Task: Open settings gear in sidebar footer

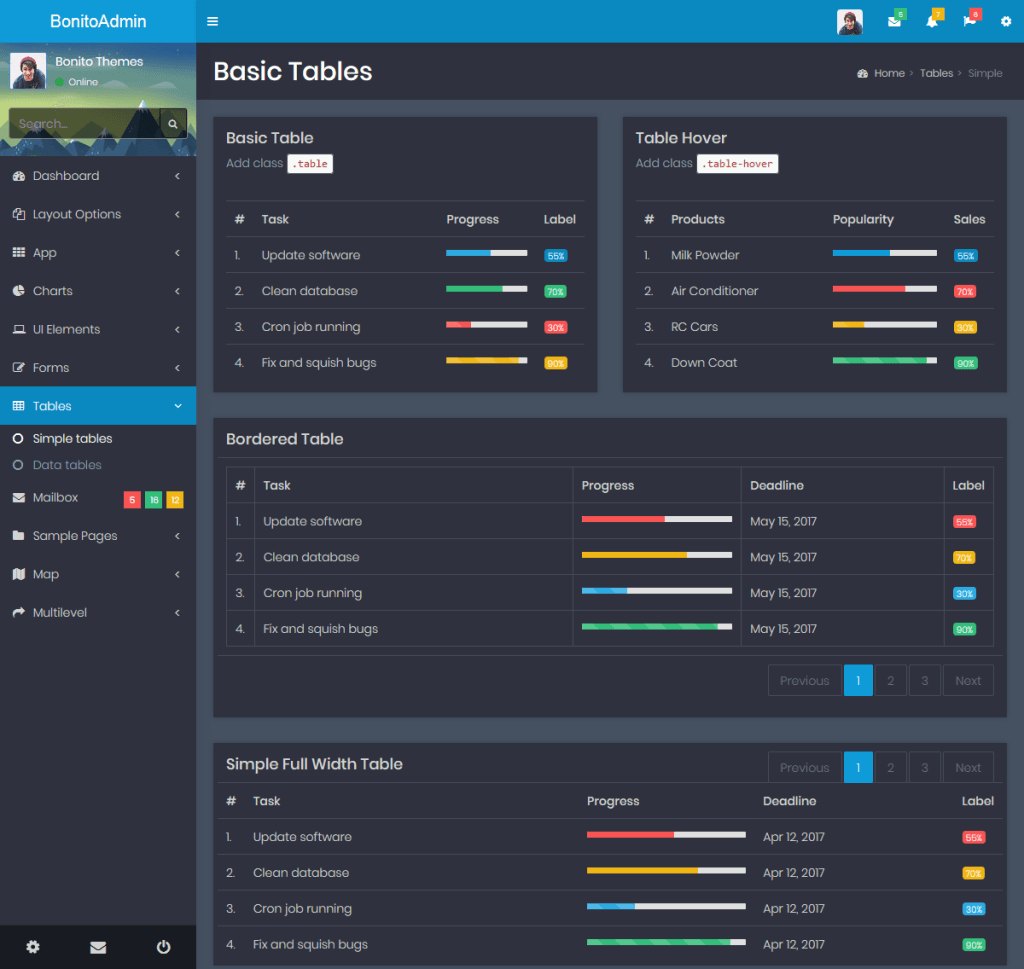Action: point(33,947)
